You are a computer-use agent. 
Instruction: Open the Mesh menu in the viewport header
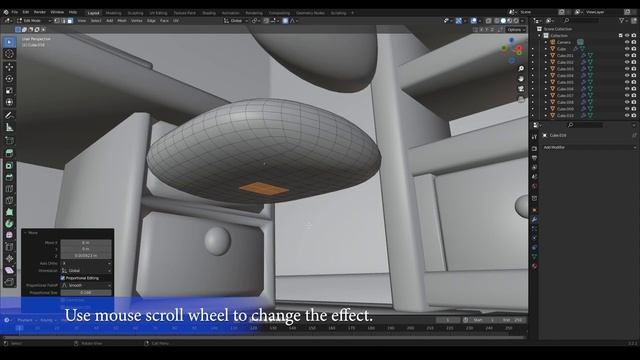[x=122, y=20]
